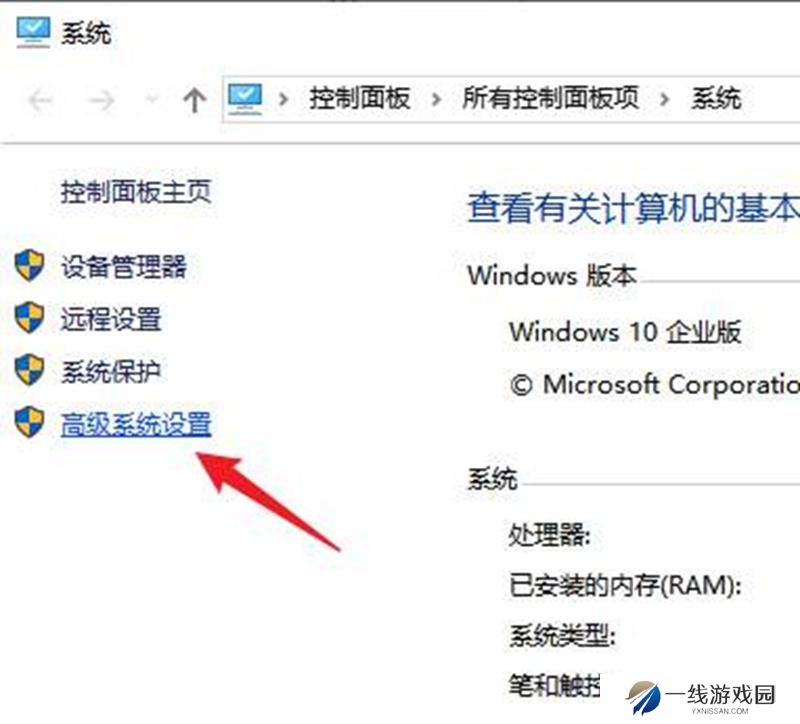Viewport: 800px width, 724px height.
Task: Click the empty area of the address bar
Action: coord(771,99)
